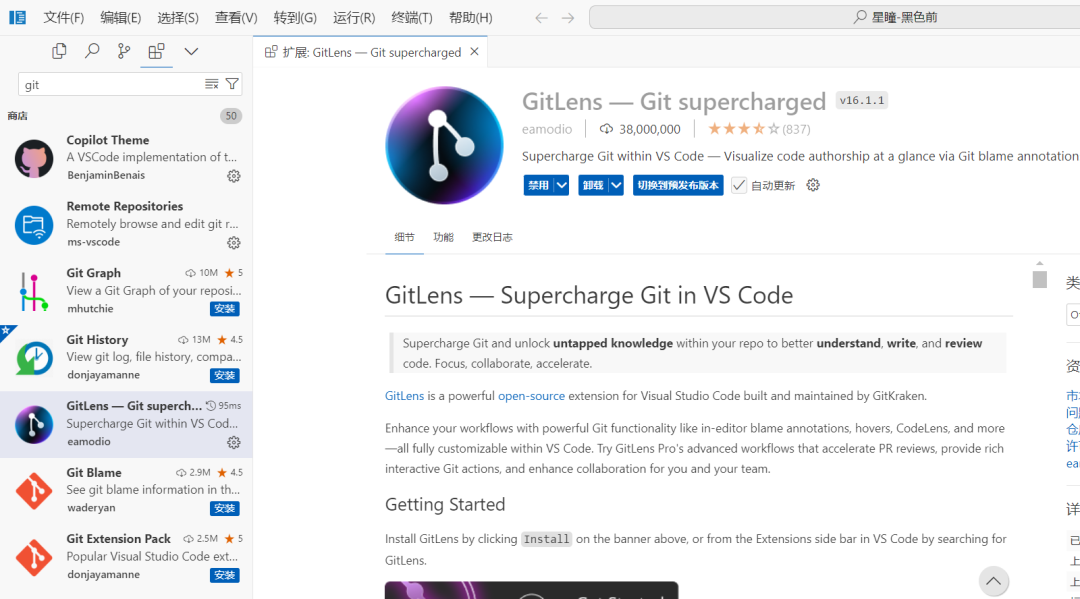Select Git Blame extension icon

point(34,491)
